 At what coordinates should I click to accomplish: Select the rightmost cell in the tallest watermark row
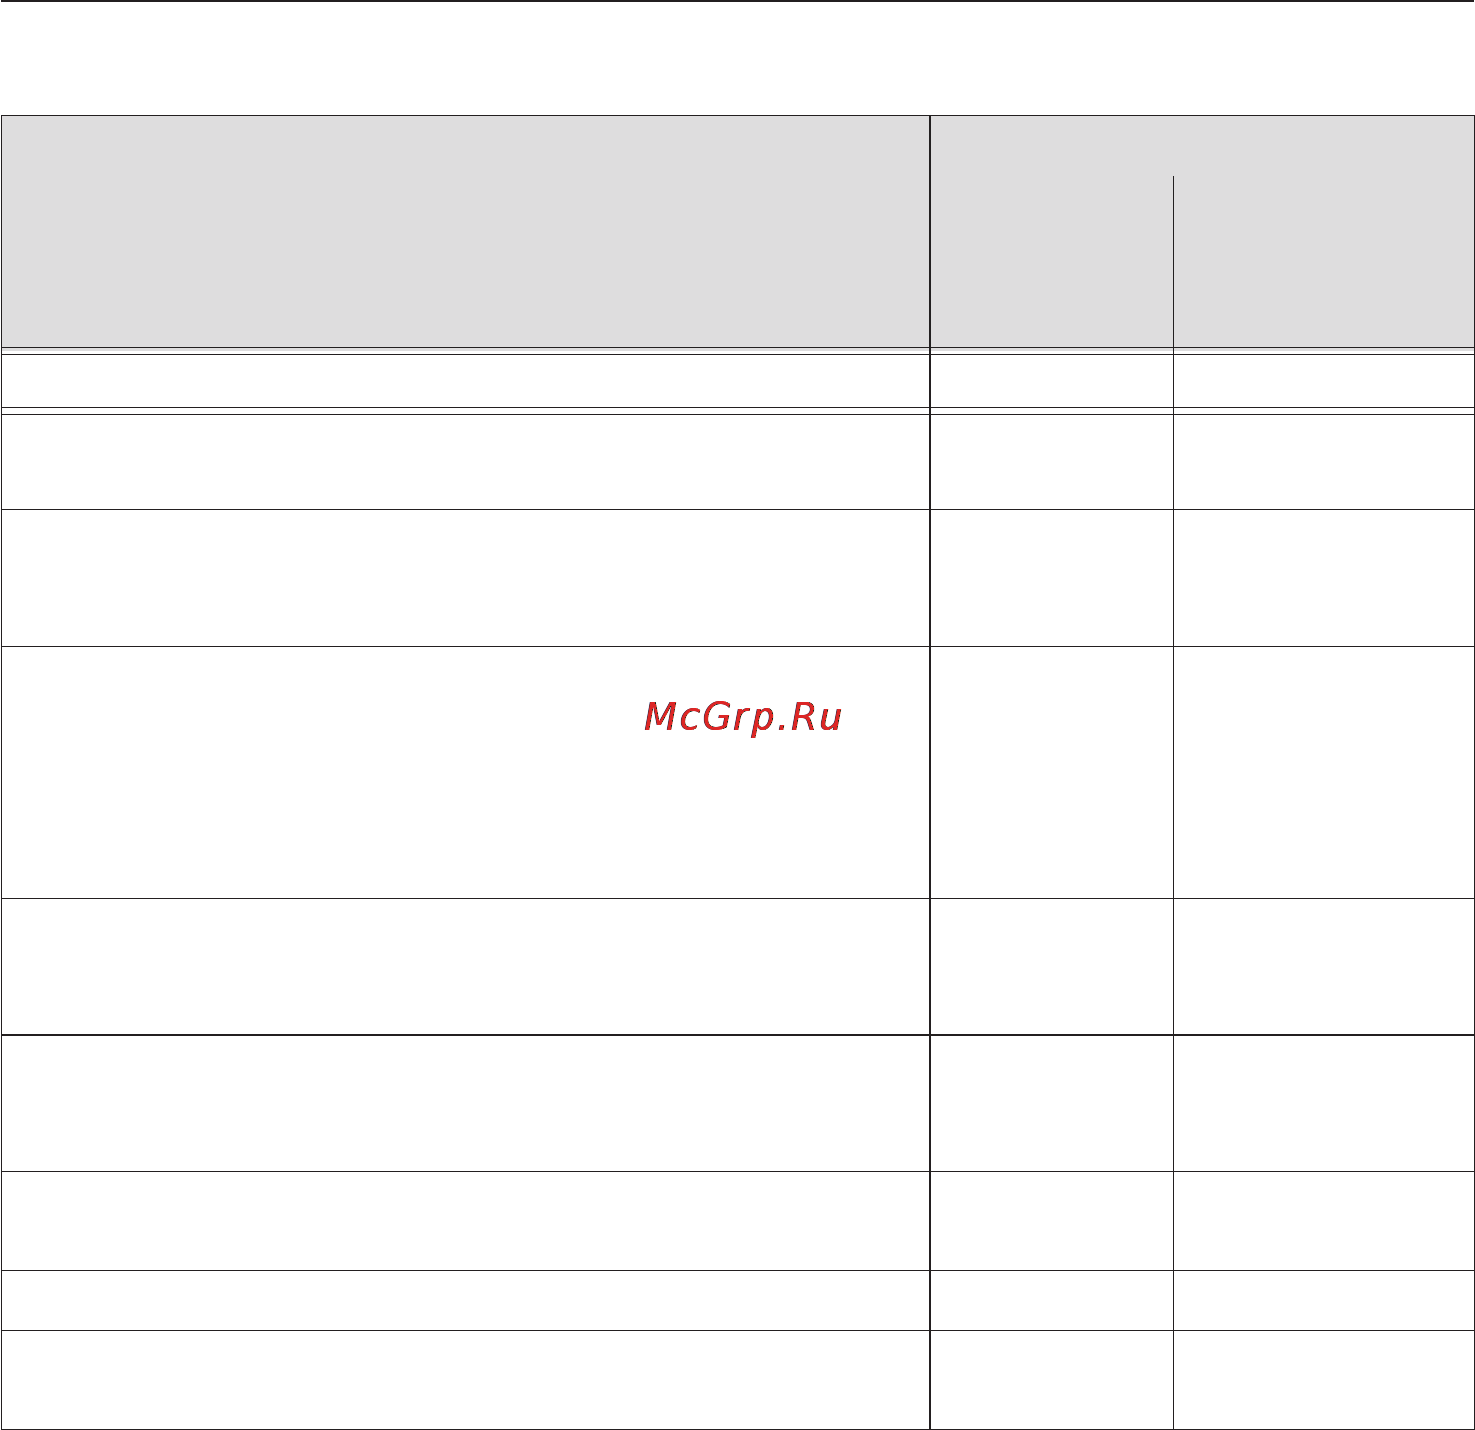pyautogui.click(x=1324, y=772)
